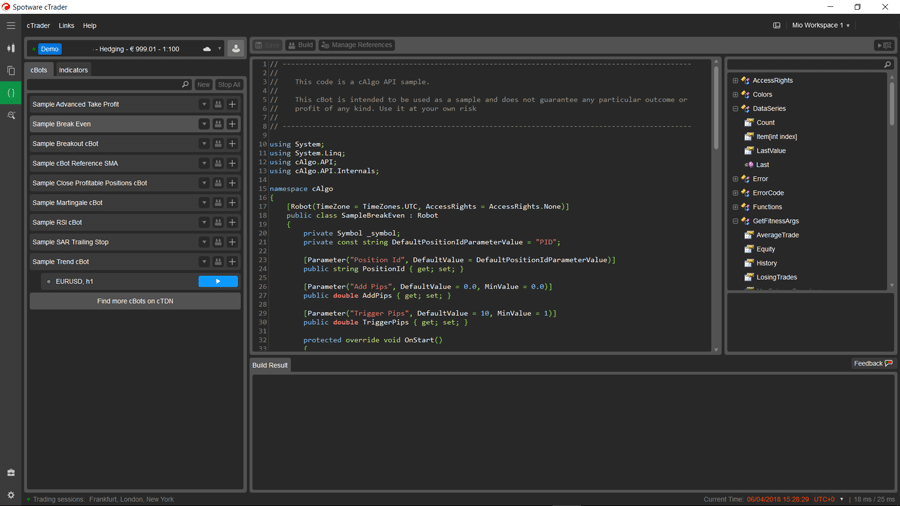
Task: Switch to the cBots tab
Action: (39, 70)
